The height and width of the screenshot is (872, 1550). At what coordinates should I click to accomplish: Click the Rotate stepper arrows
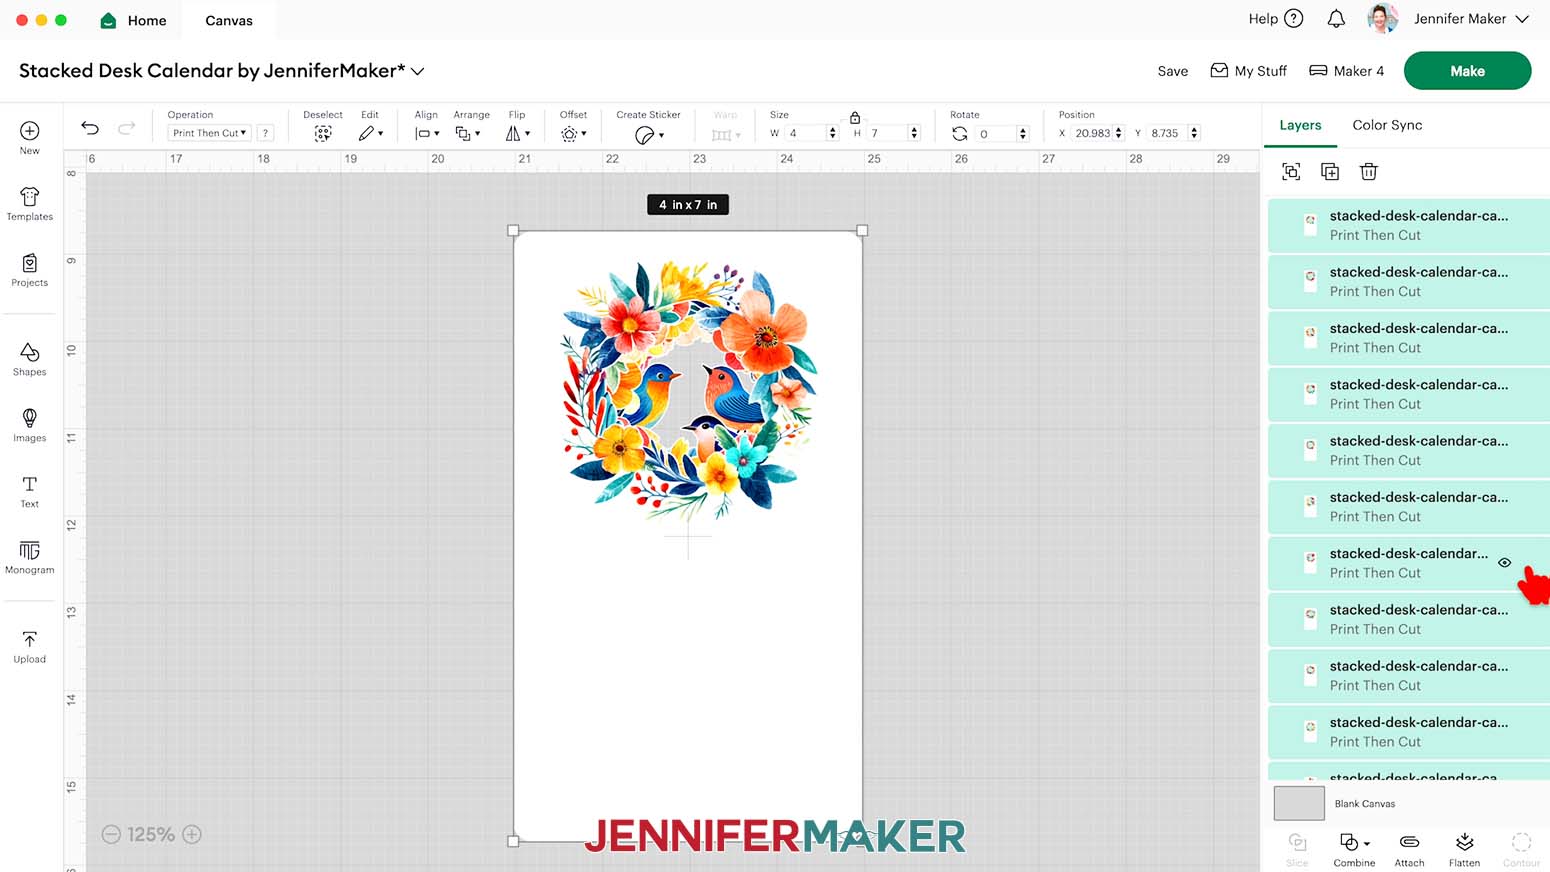1022,133
